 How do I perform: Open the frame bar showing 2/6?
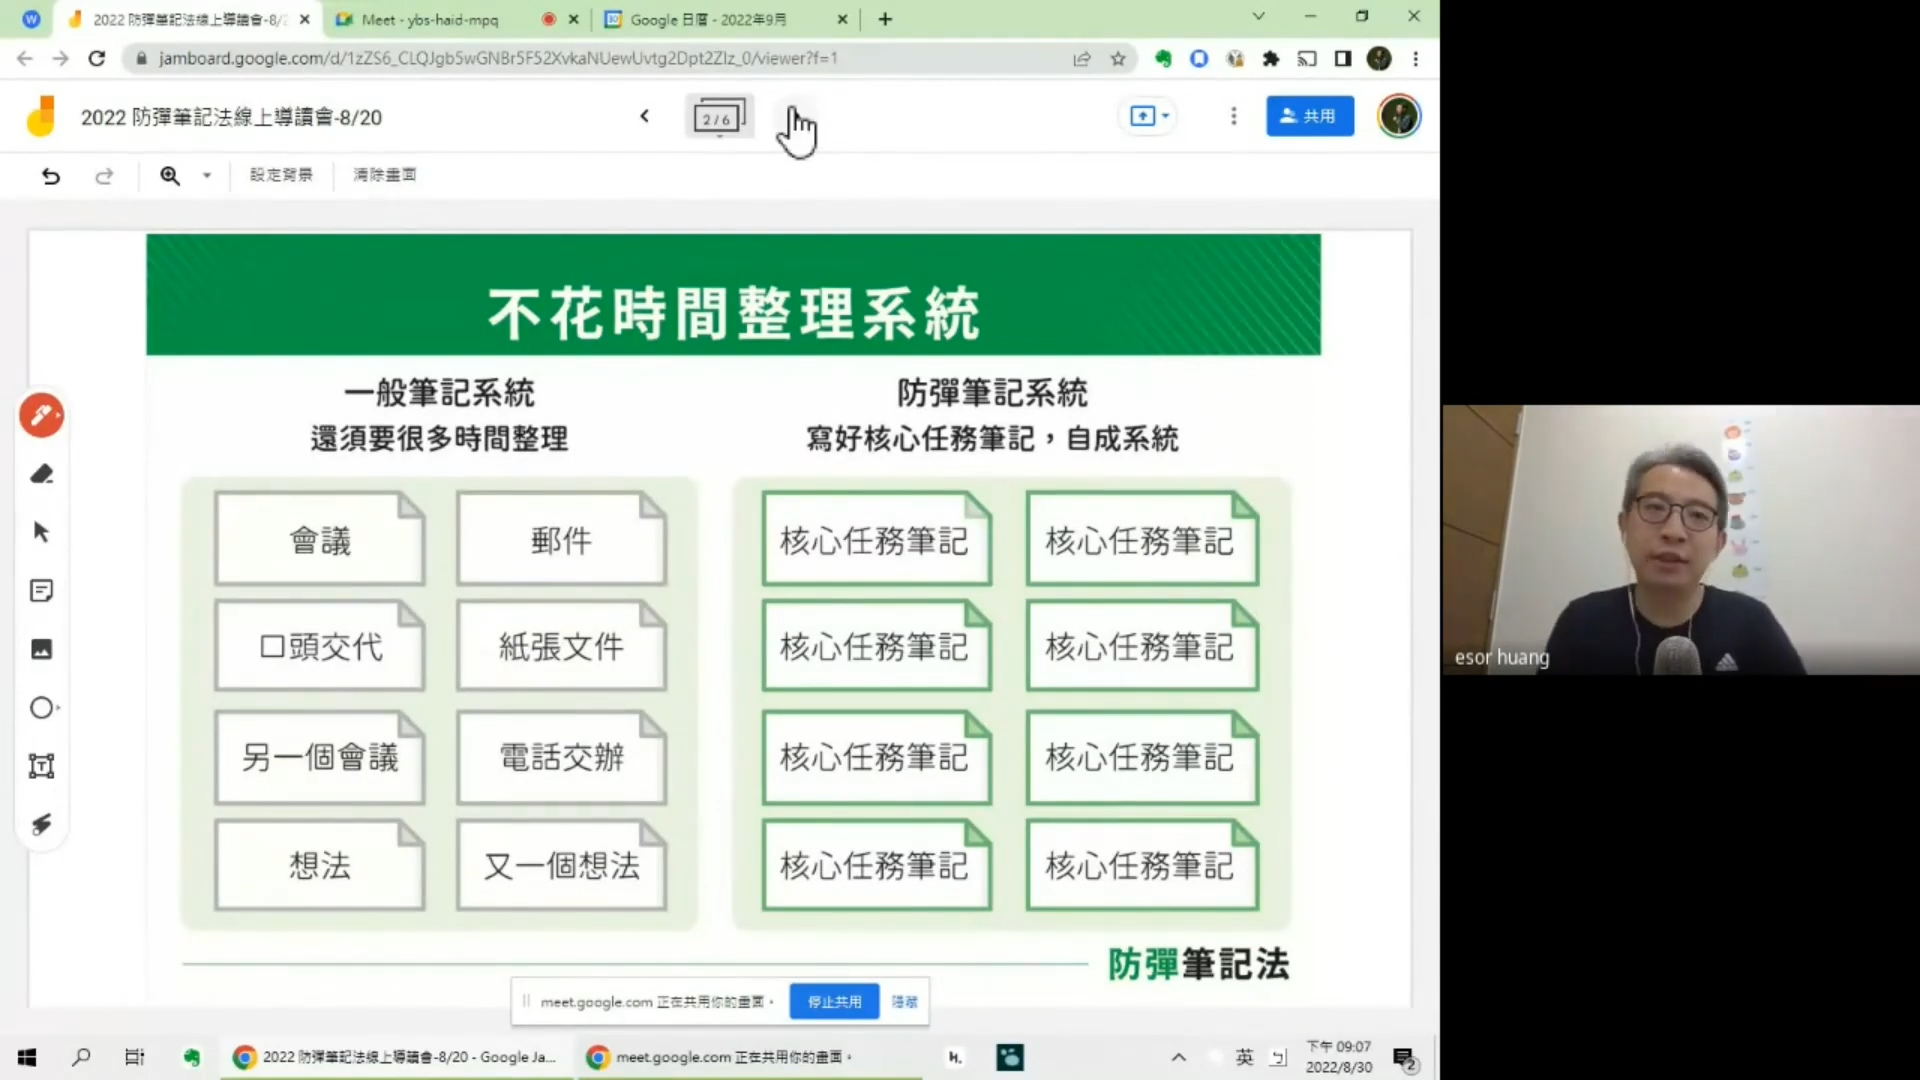coord(718,117)
